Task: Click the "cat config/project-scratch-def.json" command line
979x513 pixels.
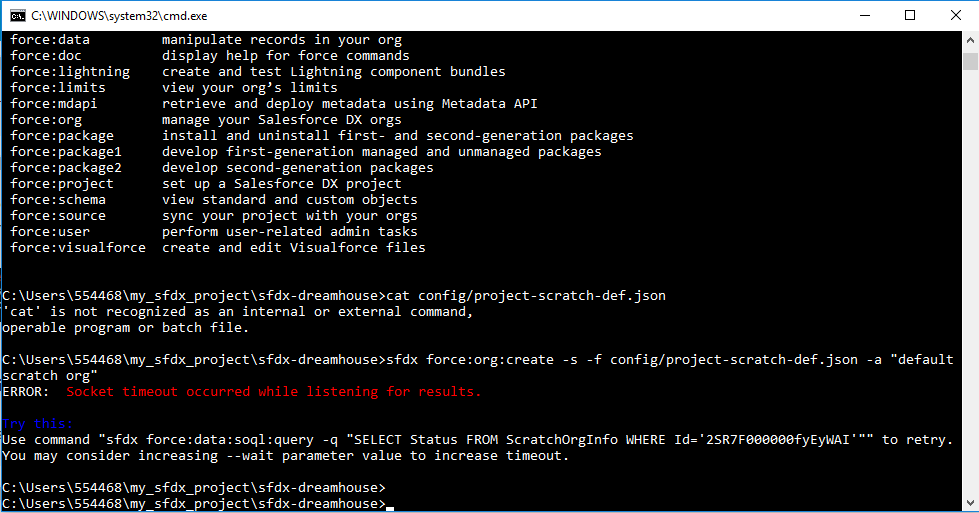Action: pyautogui.click(x=529, y=296)
